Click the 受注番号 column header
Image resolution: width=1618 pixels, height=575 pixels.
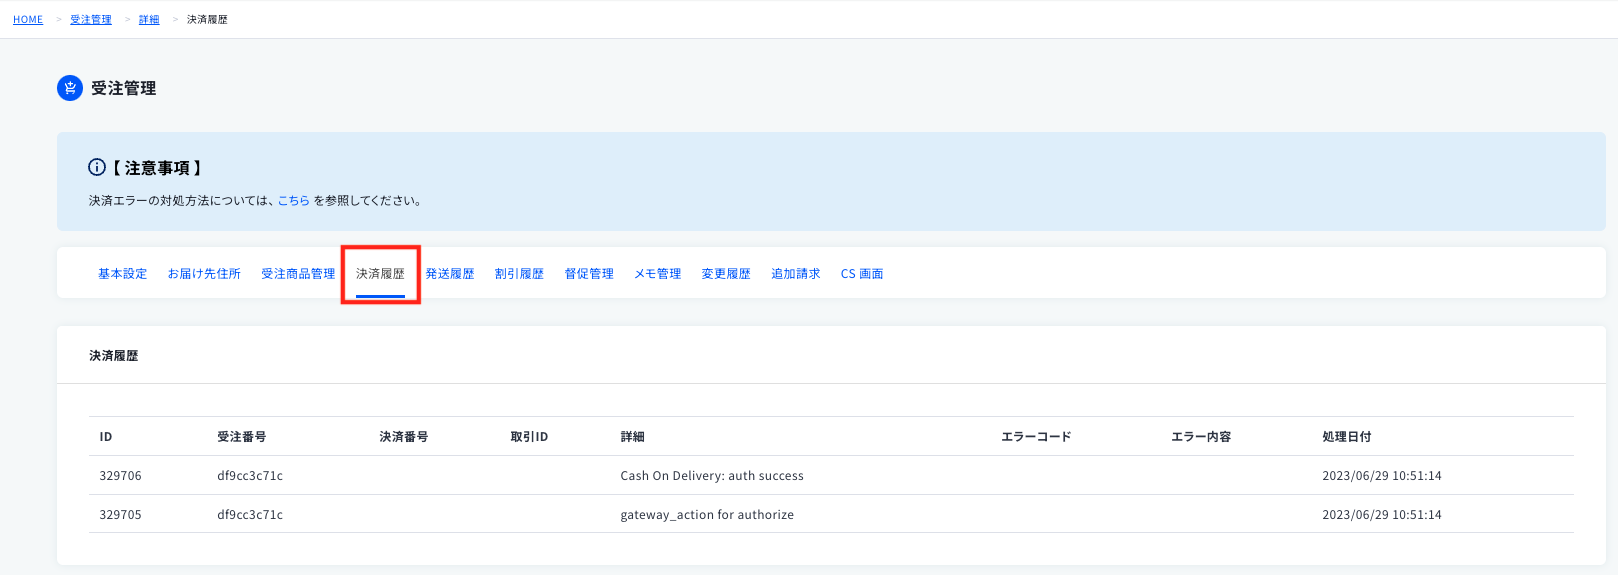tap(242, 437)
